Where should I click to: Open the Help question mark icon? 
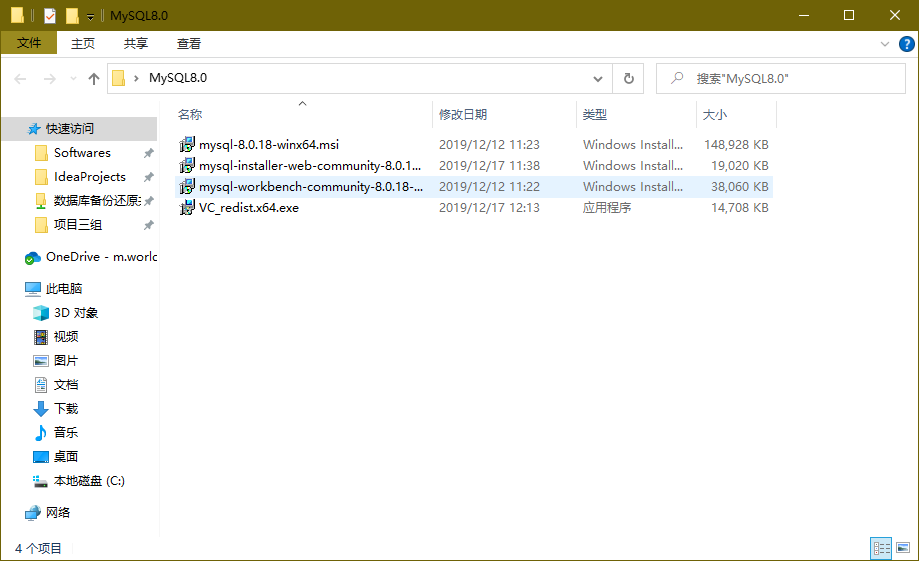(905, 43)
